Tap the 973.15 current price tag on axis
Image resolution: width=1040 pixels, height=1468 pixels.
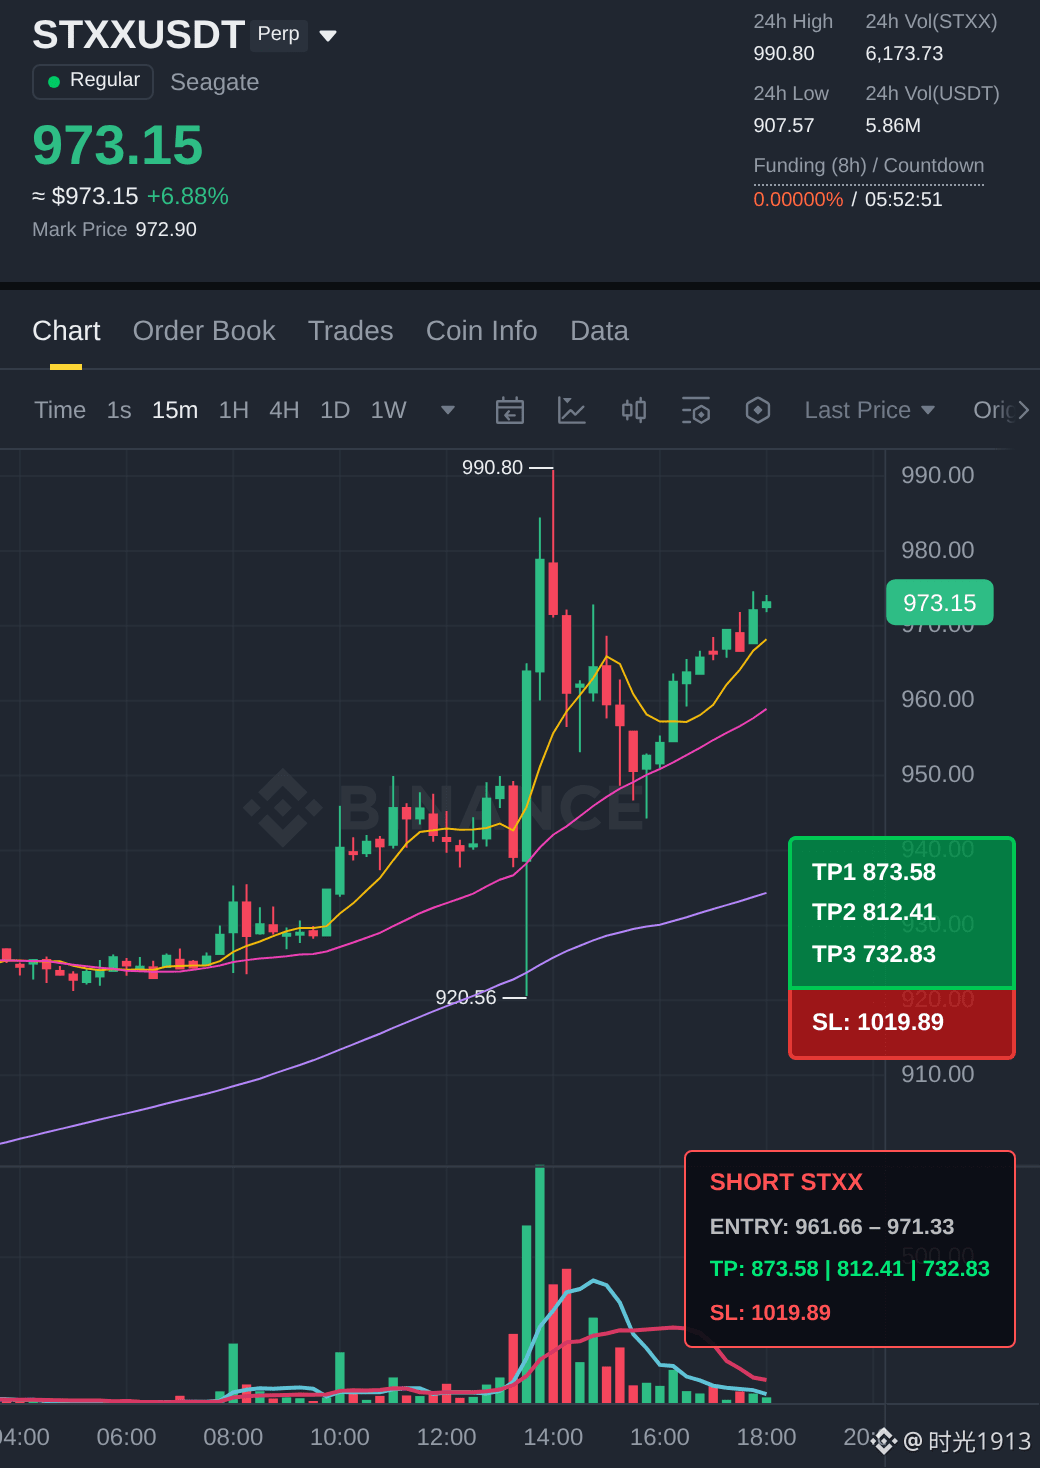(x=939, y=603)
